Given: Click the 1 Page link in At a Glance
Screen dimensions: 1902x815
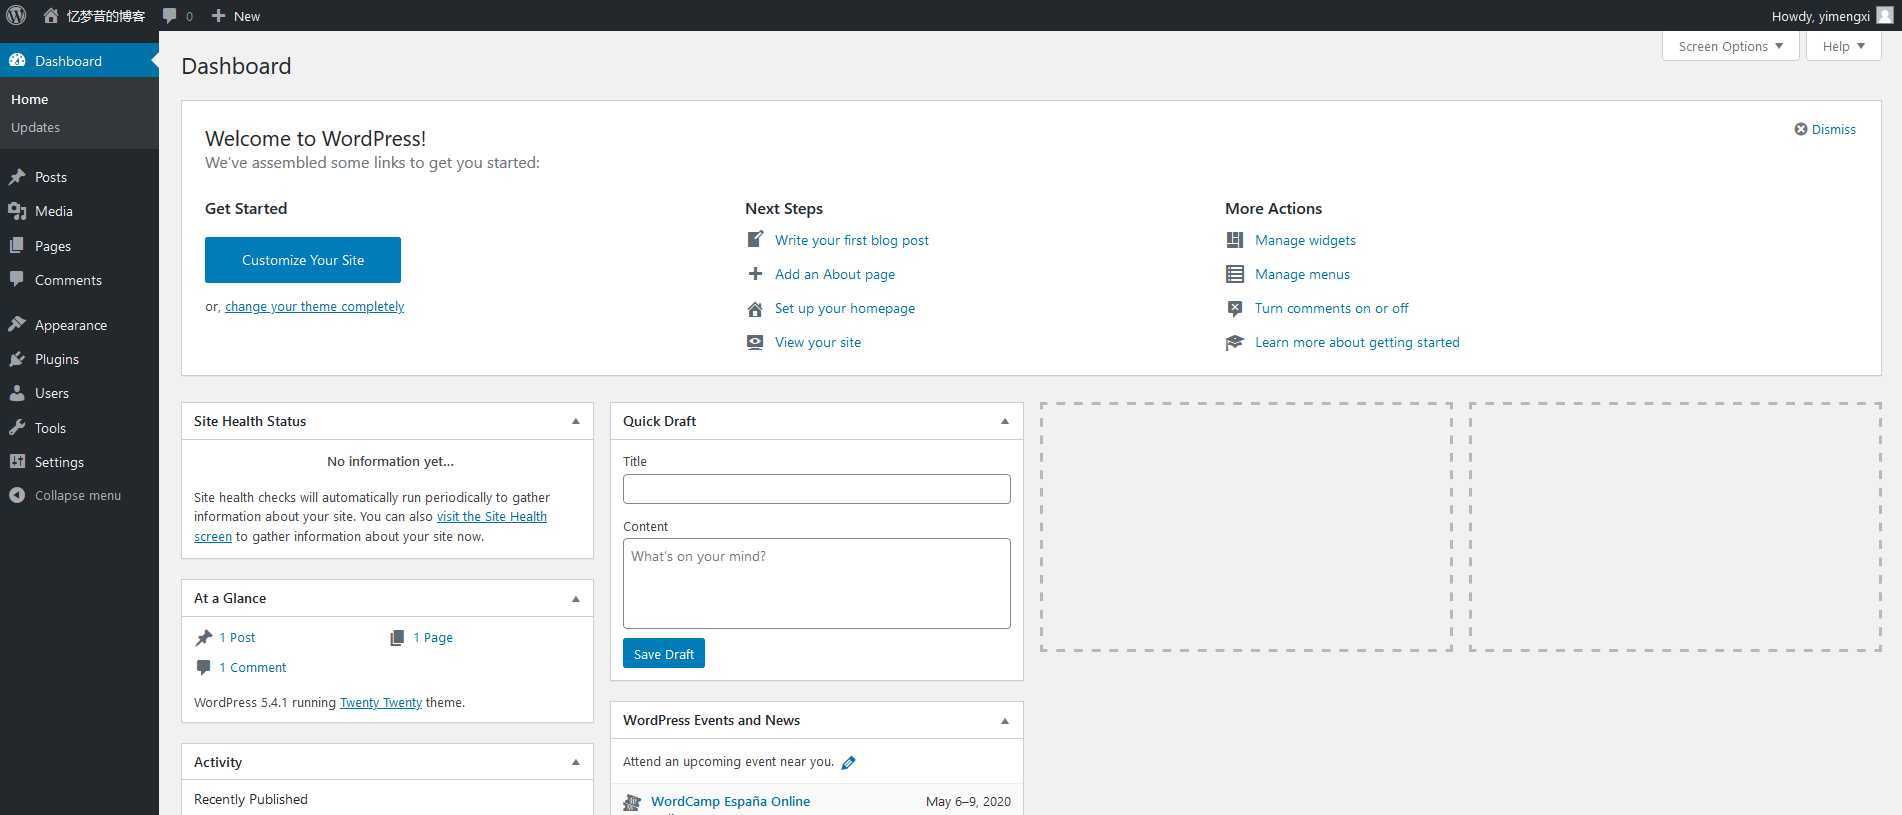Looking at the screenshot, I should pyautogui.click(x=433, y=637).
